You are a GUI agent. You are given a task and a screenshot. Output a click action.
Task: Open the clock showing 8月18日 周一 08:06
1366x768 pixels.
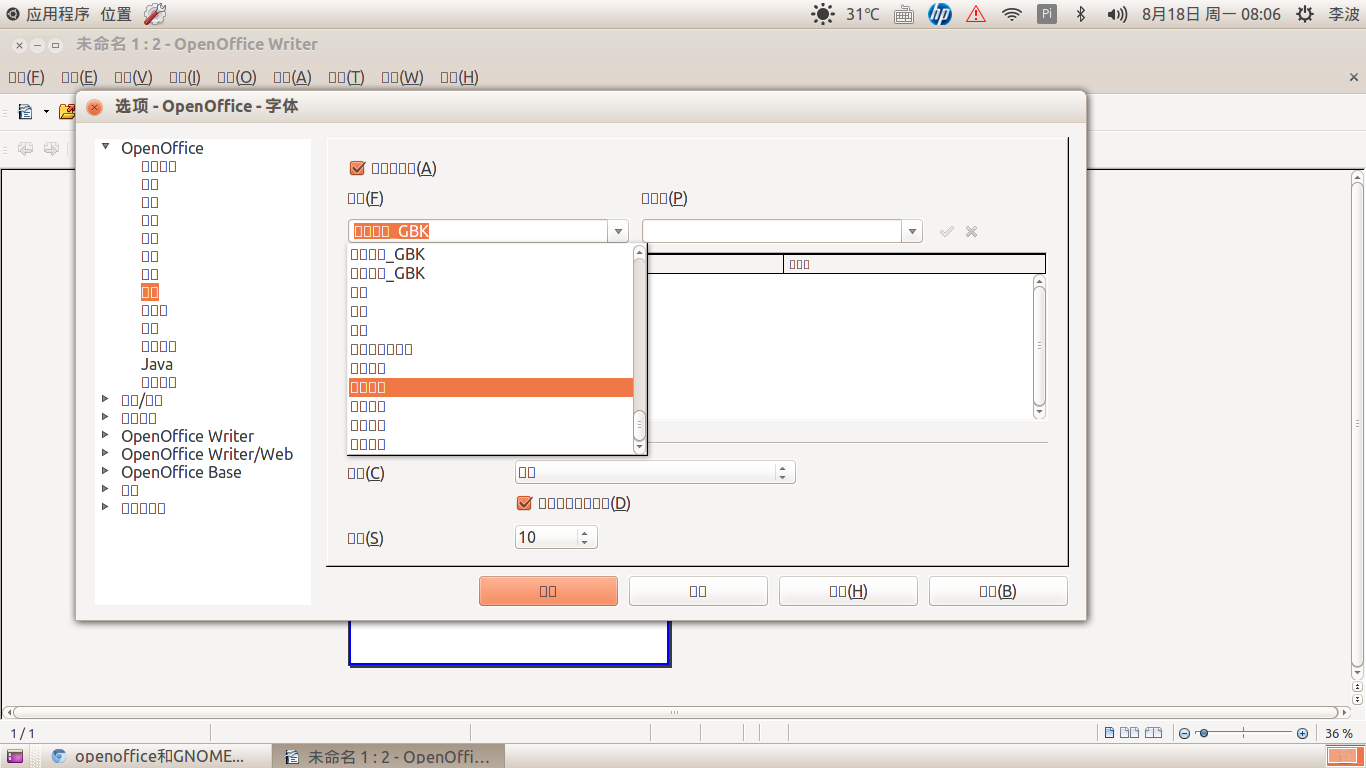tap(1211, 14)
